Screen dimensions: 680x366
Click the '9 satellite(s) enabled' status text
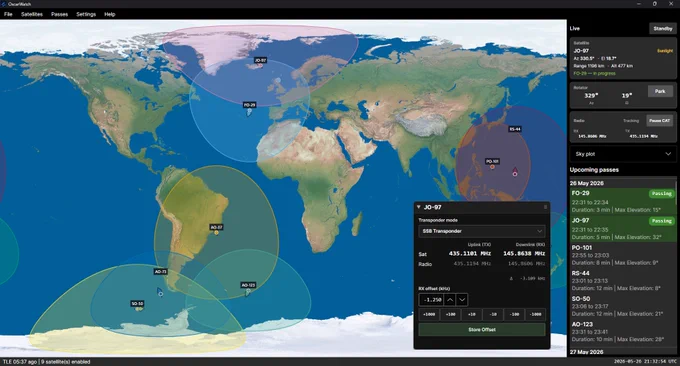pyautogui.click(x=66, y=362)
